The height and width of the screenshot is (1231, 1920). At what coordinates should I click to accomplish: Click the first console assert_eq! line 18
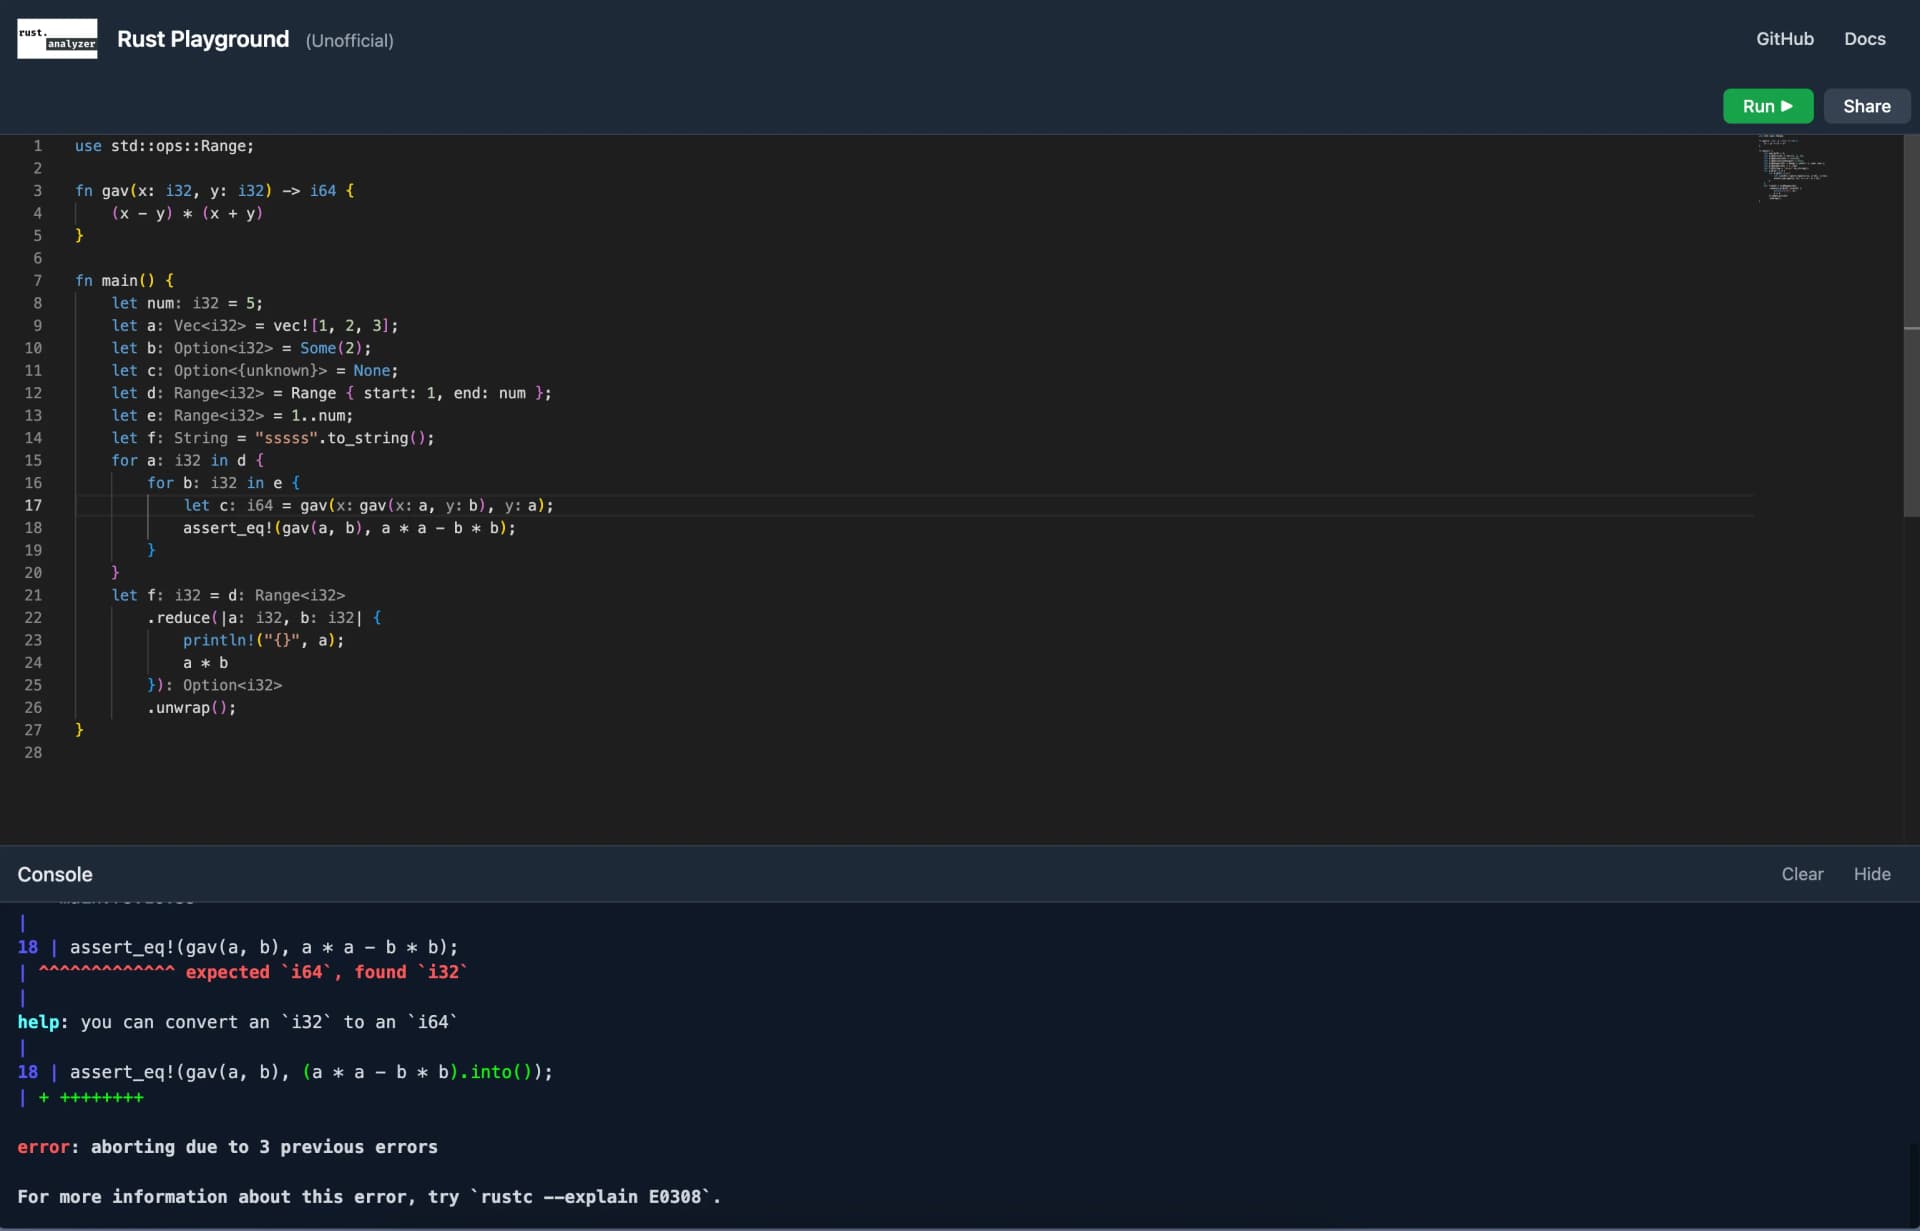(x=238, y=947)
